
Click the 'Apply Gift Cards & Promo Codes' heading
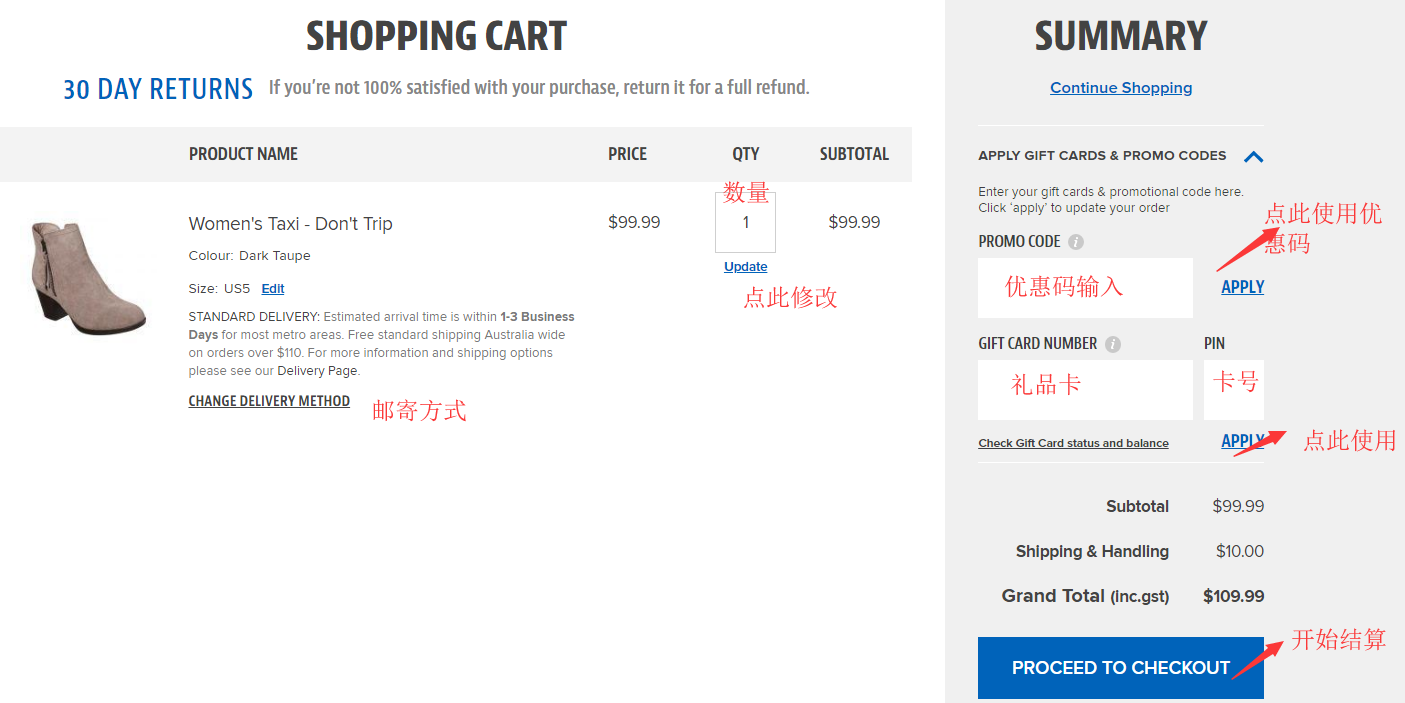coord(1102,156)
